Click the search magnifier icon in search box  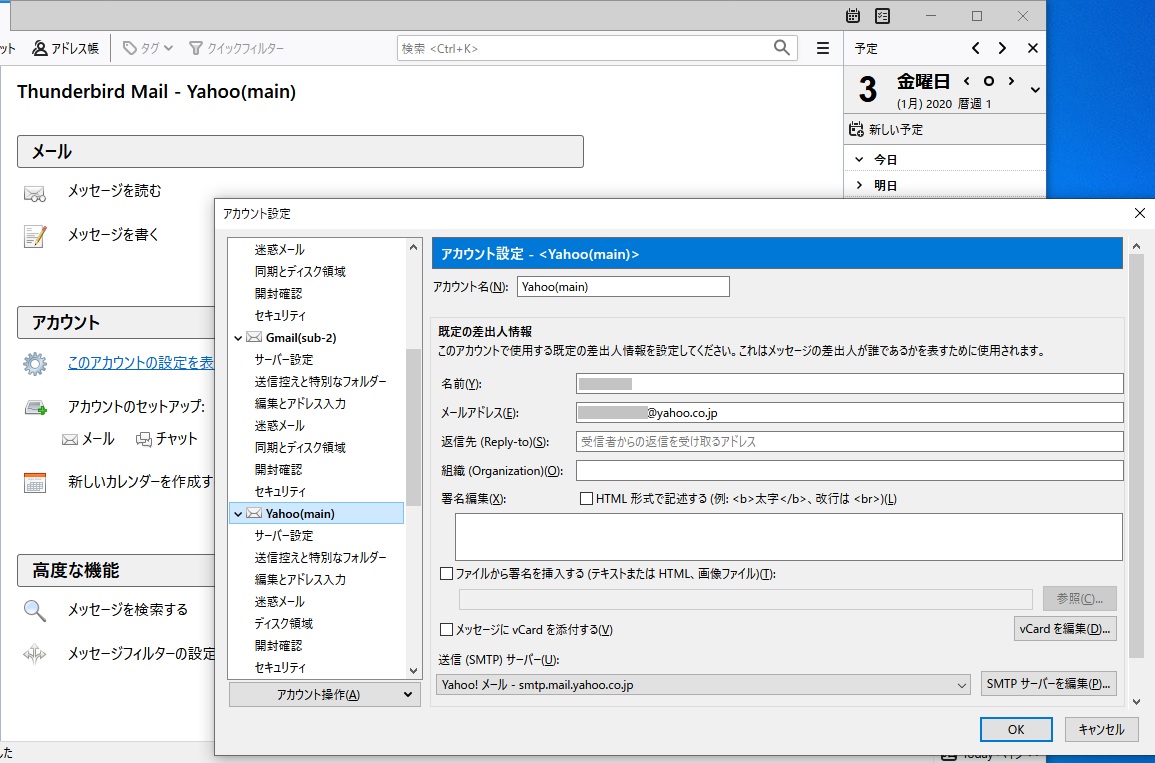[782, 48]
